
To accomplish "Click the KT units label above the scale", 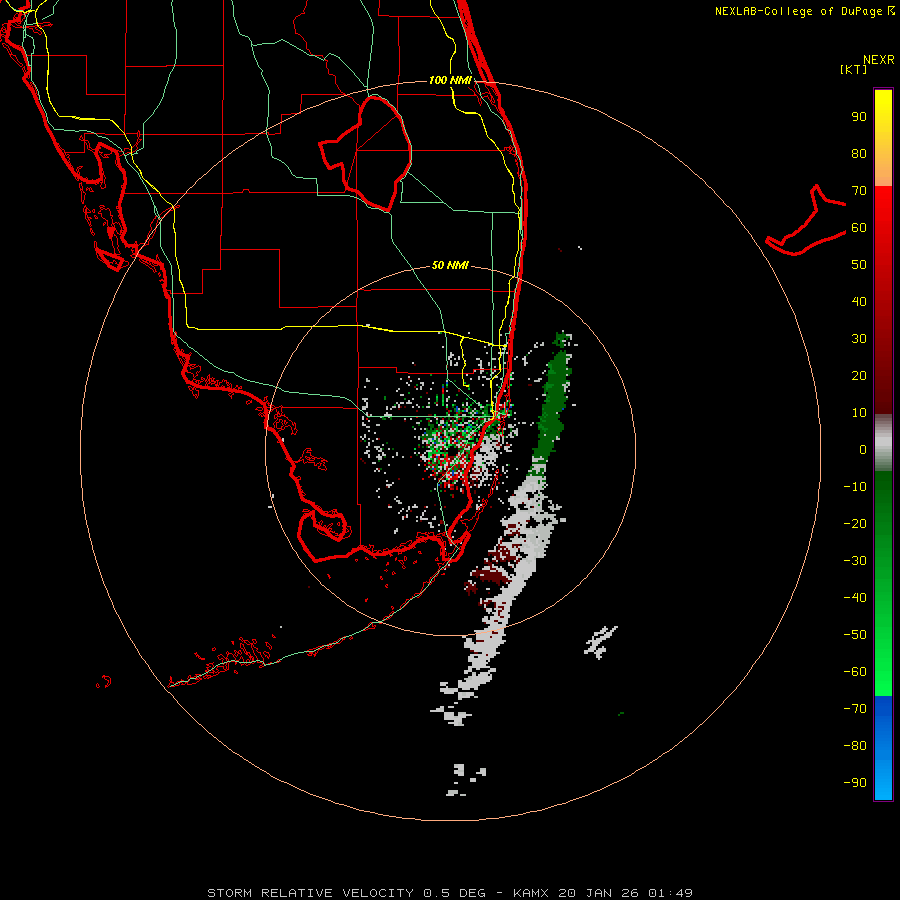I will 854,69.
